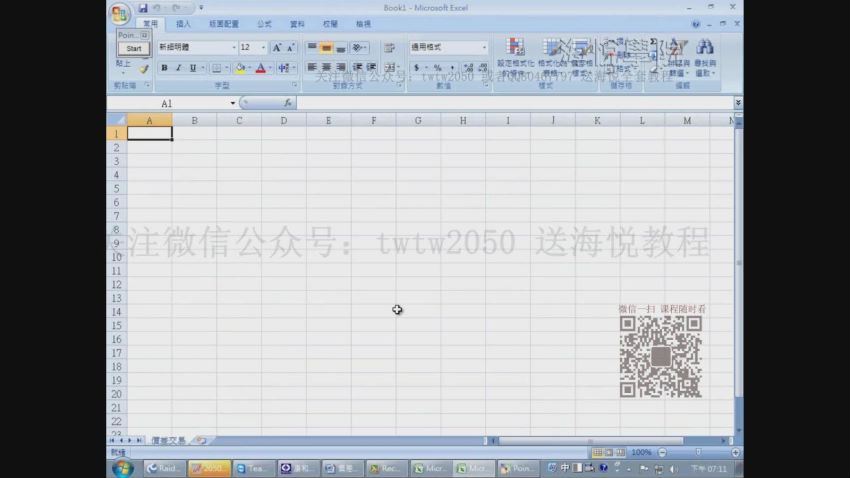The height and width of the screenshot is (478, 850).
Task: Open the Fill Color dropdown arrow
Action: (x=249, y=68)
